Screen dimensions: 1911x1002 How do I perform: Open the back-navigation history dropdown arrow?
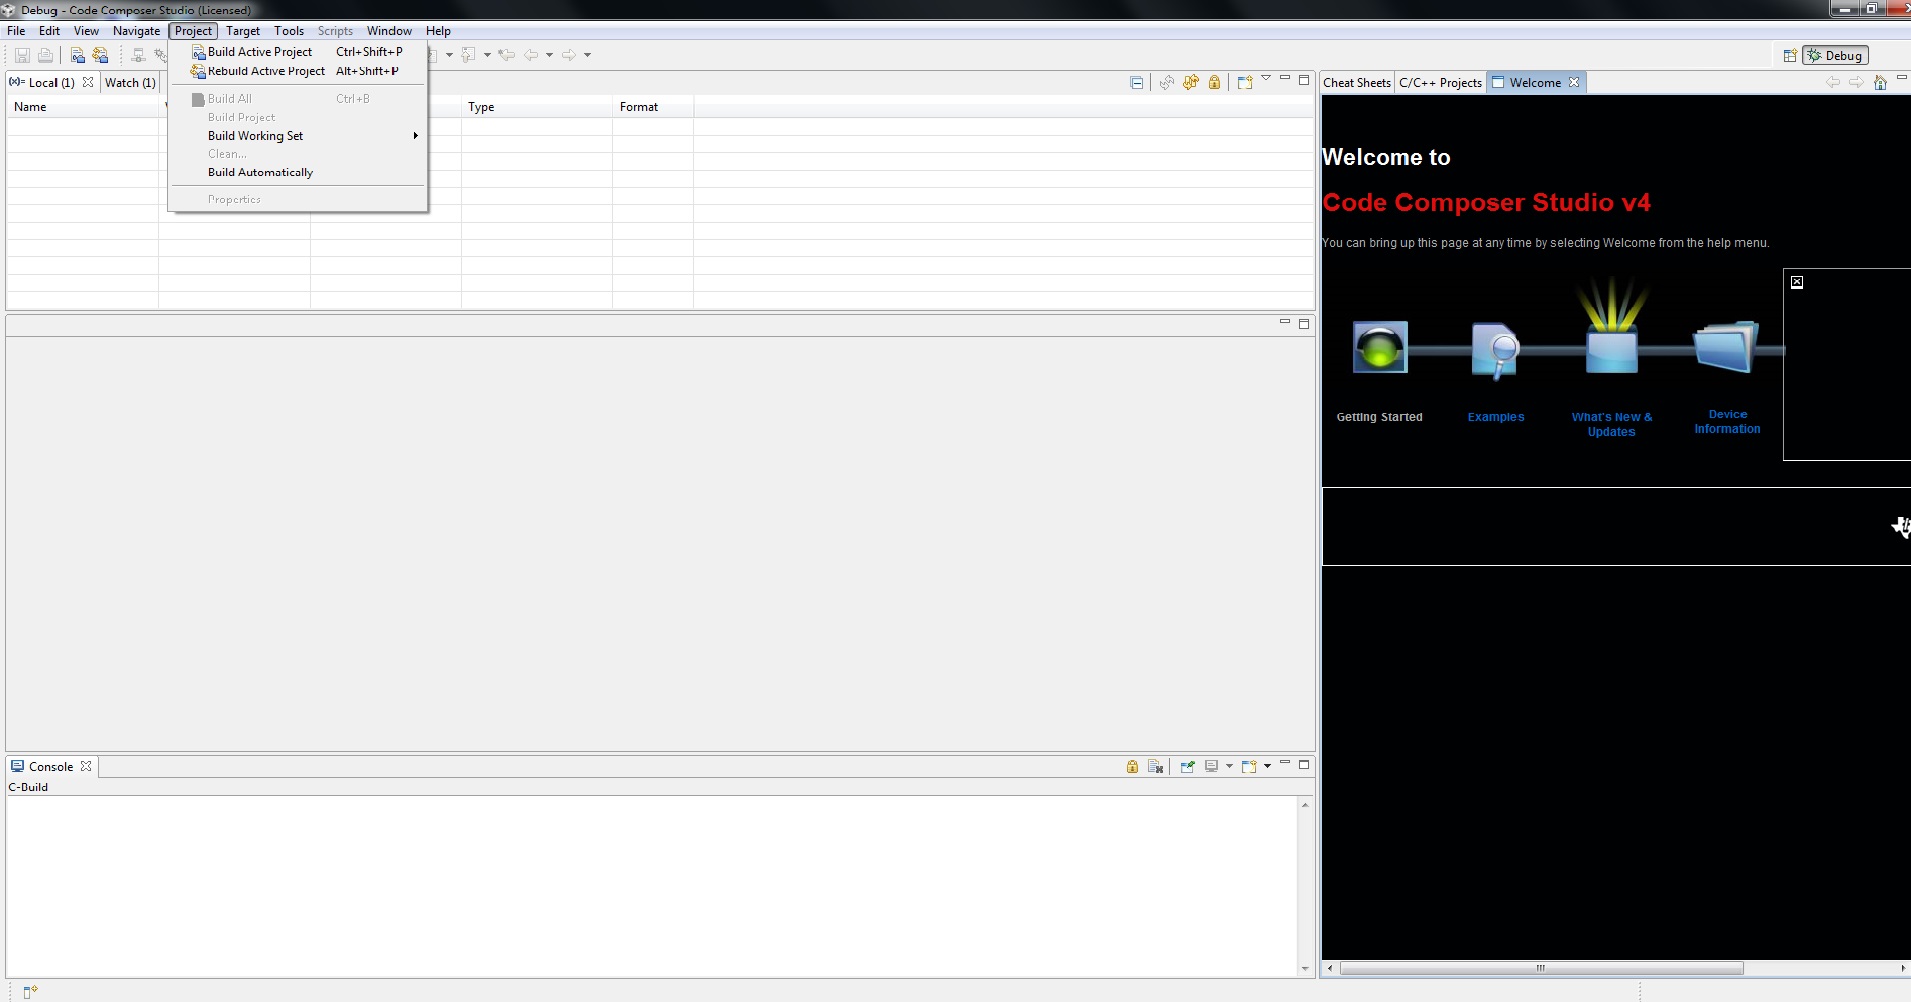tap(549, 55)
